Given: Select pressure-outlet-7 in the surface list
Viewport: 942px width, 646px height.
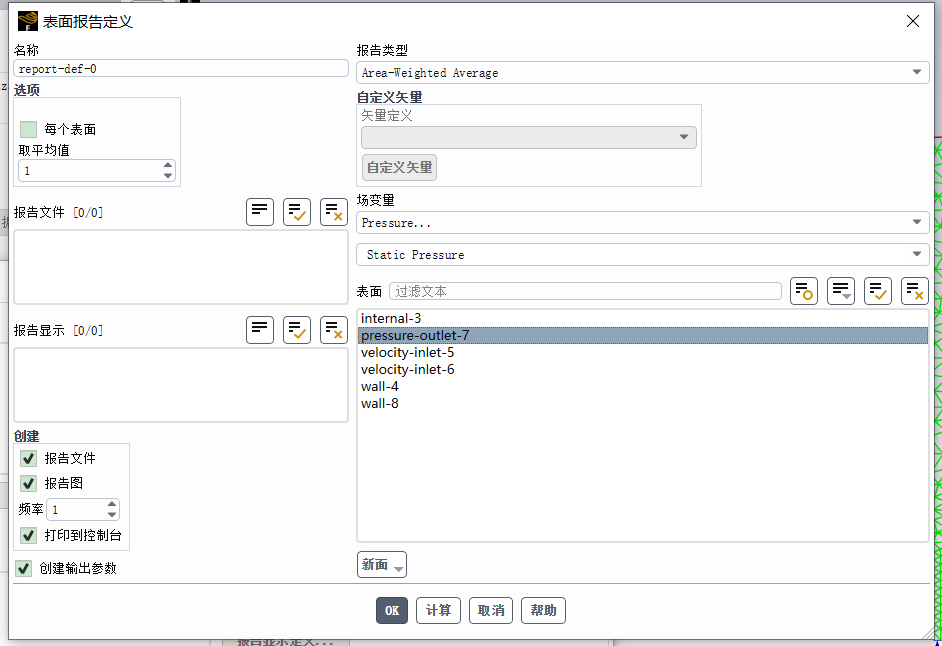Looking at the screenshot, I should click(643, 335).
